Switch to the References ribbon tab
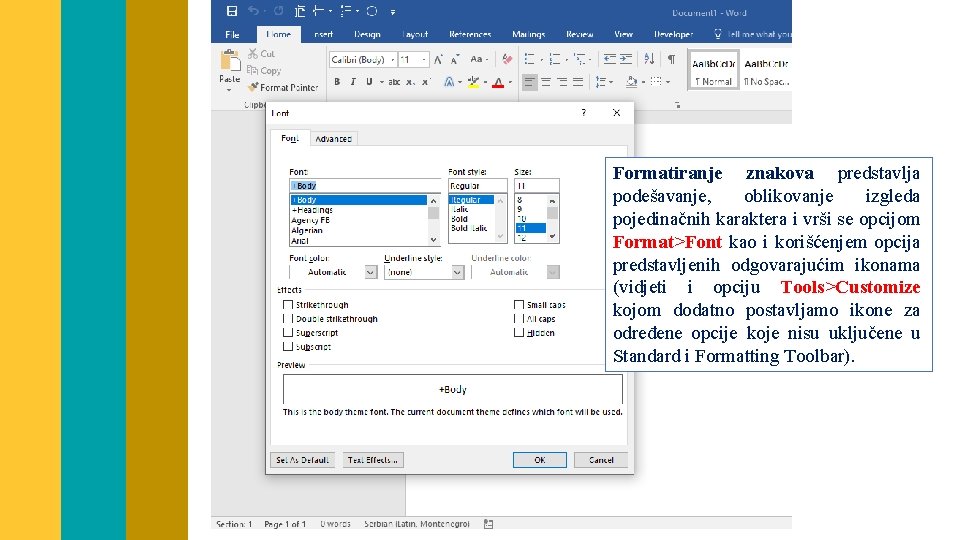 tap(470, 34)
